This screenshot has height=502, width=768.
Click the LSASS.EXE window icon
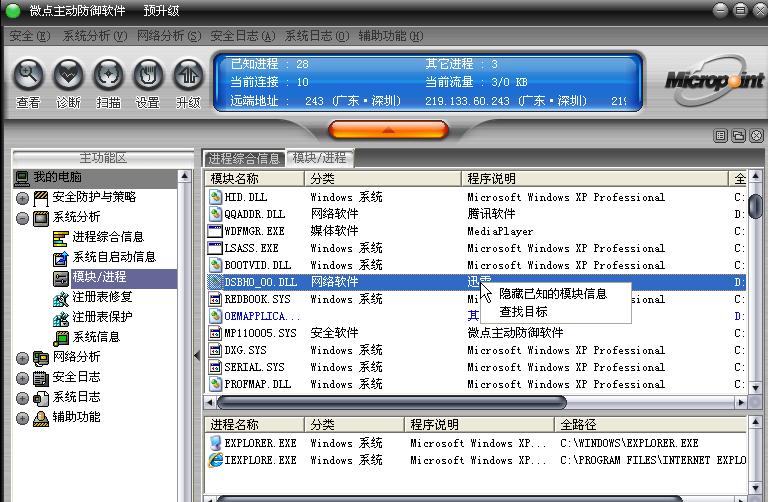tap(216, 248)
